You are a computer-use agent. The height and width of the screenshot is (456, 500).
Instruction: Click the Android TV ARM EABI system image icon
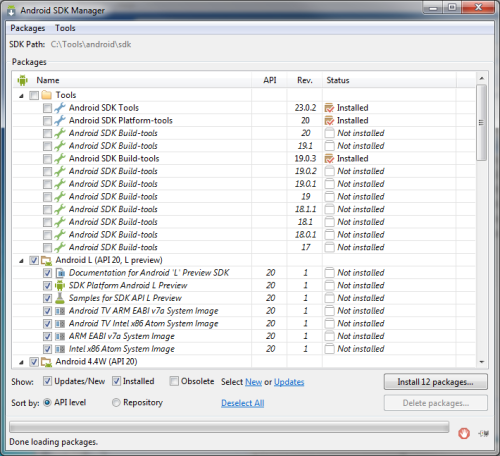tap(60, 311)
